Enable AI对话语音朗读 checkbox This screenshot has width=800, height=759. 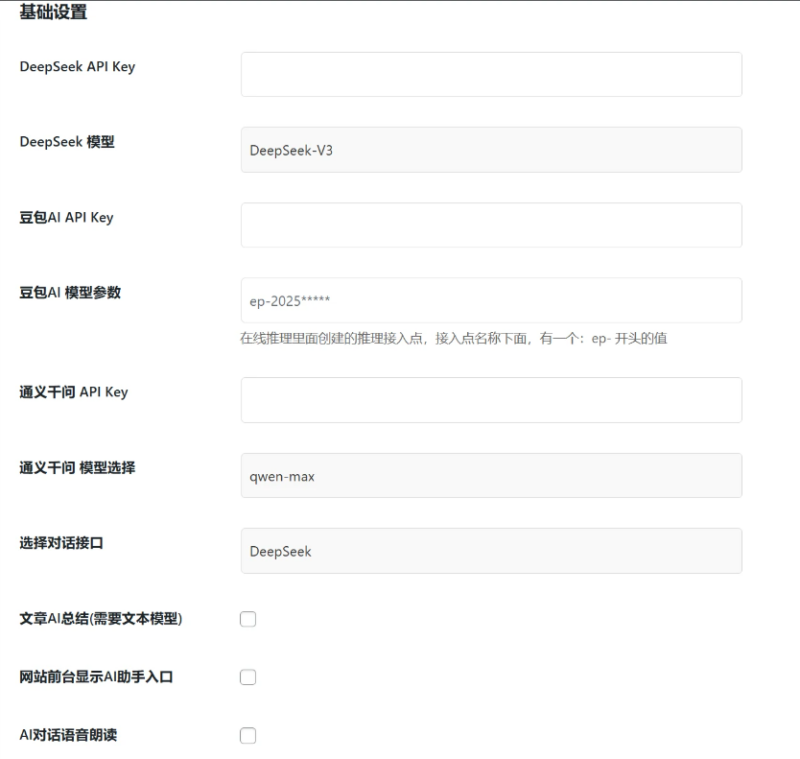[247, 735]
